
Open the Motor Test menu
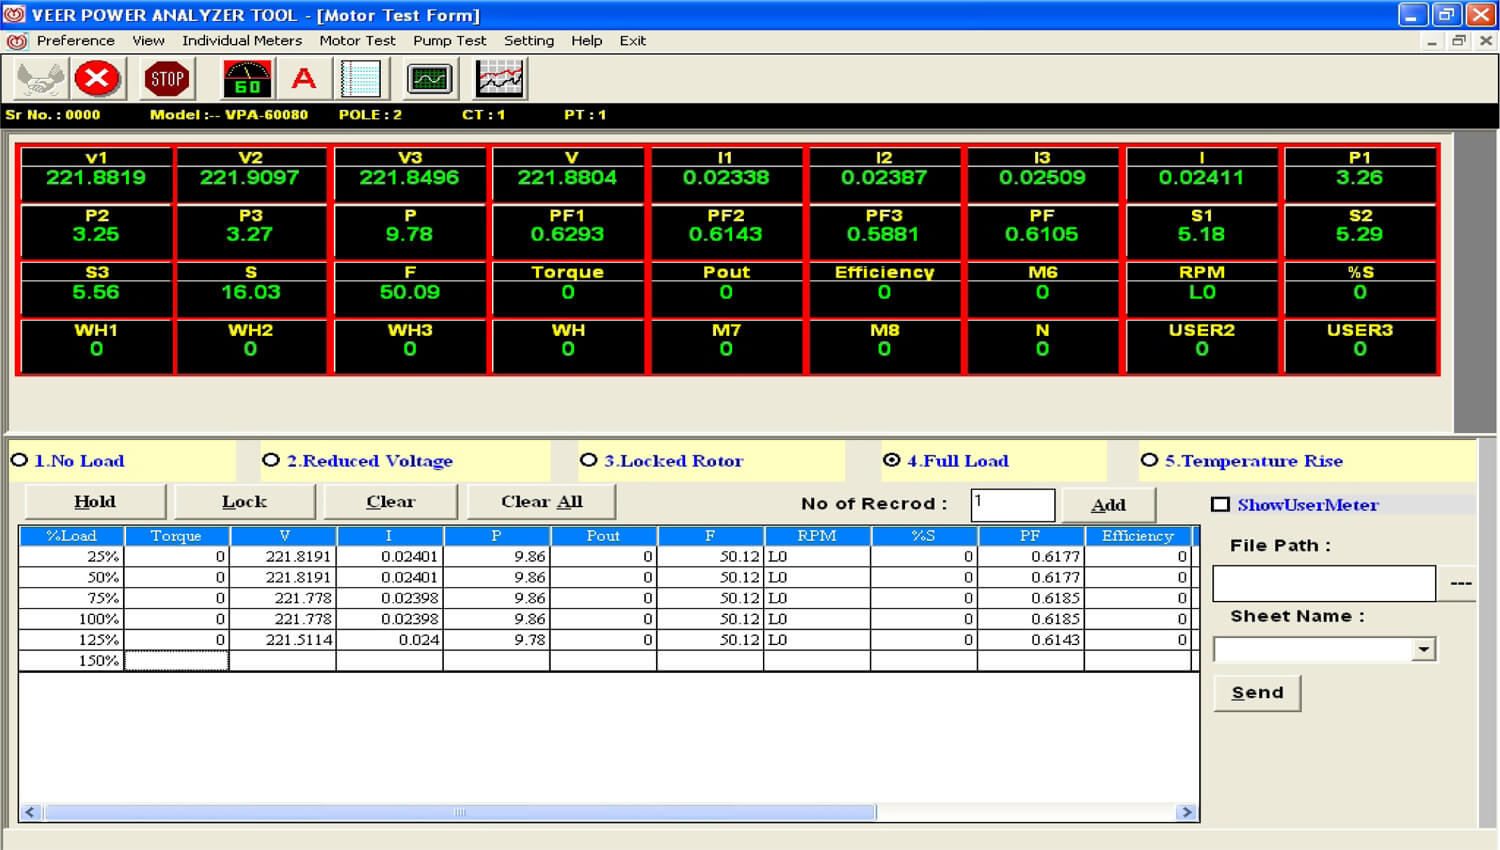pos(357,41)
